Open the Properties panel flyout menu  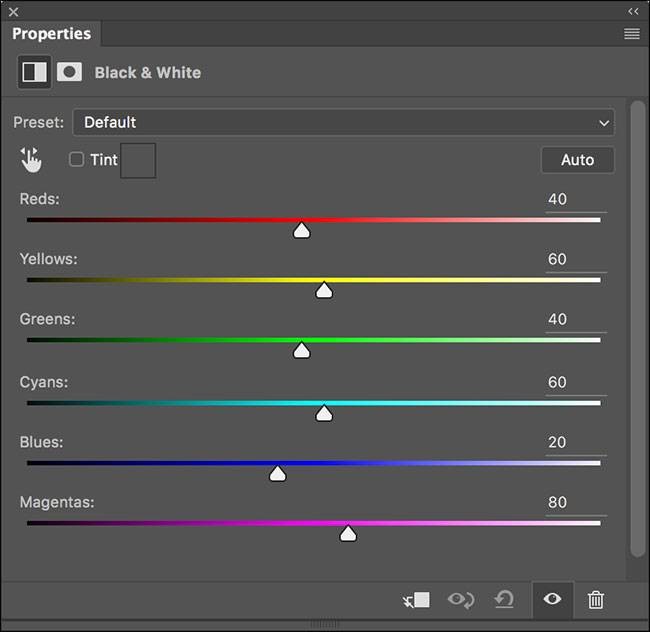click(x=632, y=34)
